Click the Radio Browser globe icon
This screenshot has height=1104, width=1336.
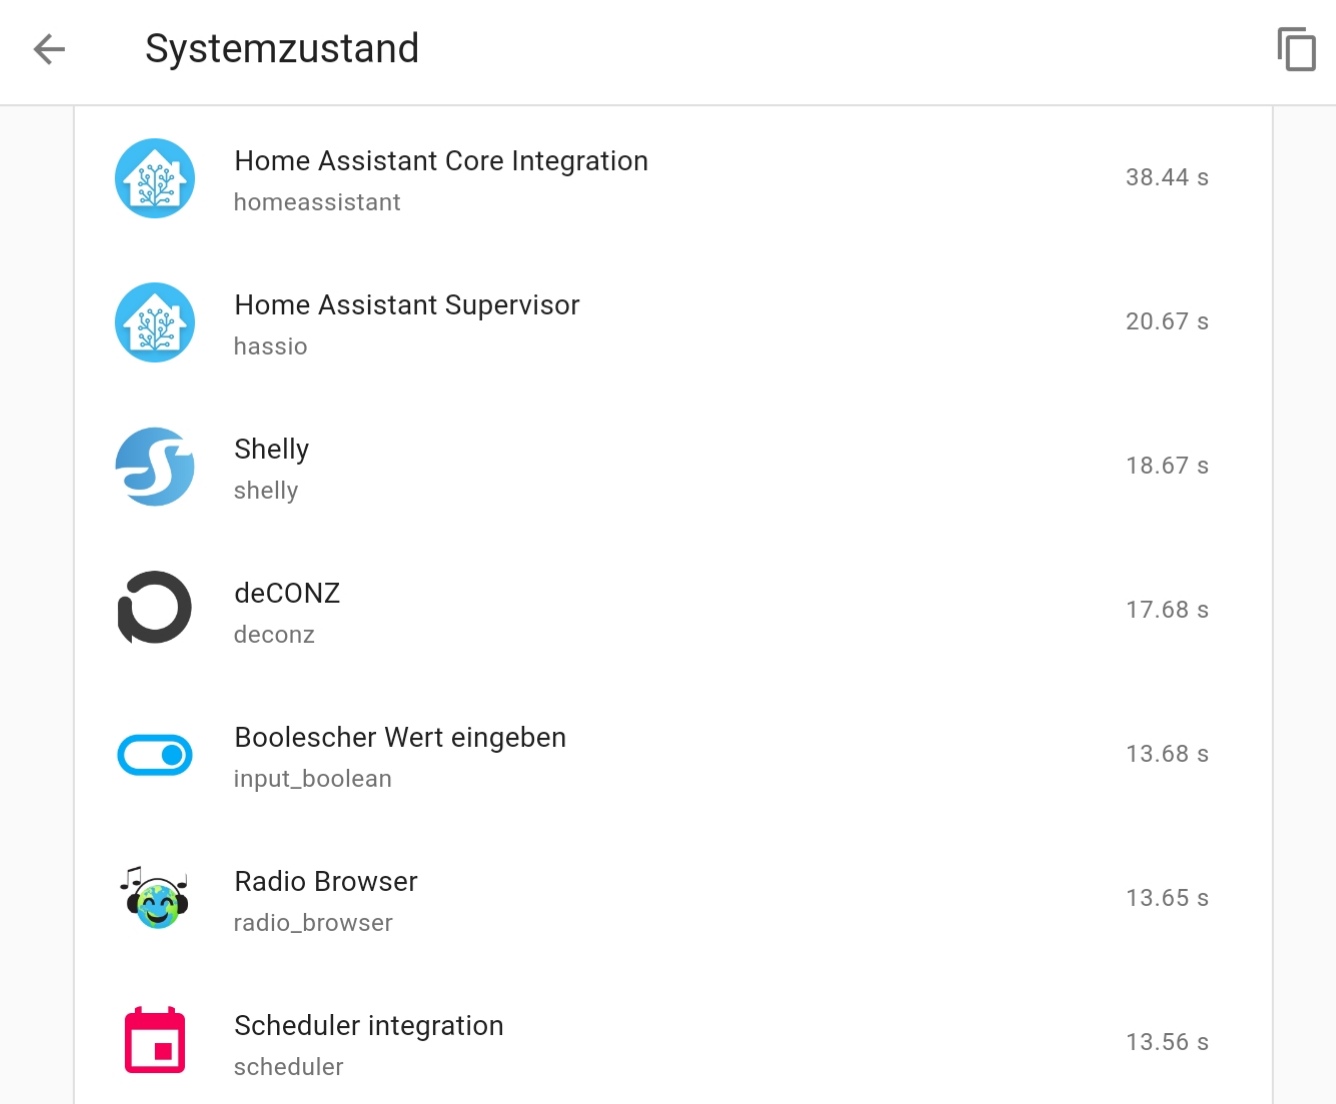point(155,898)
